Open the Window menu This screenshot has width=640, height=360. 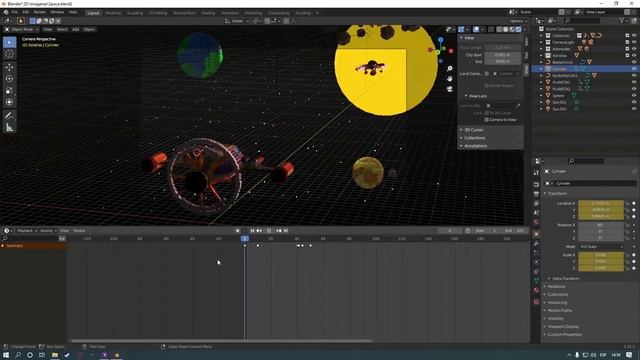[57, 12]
